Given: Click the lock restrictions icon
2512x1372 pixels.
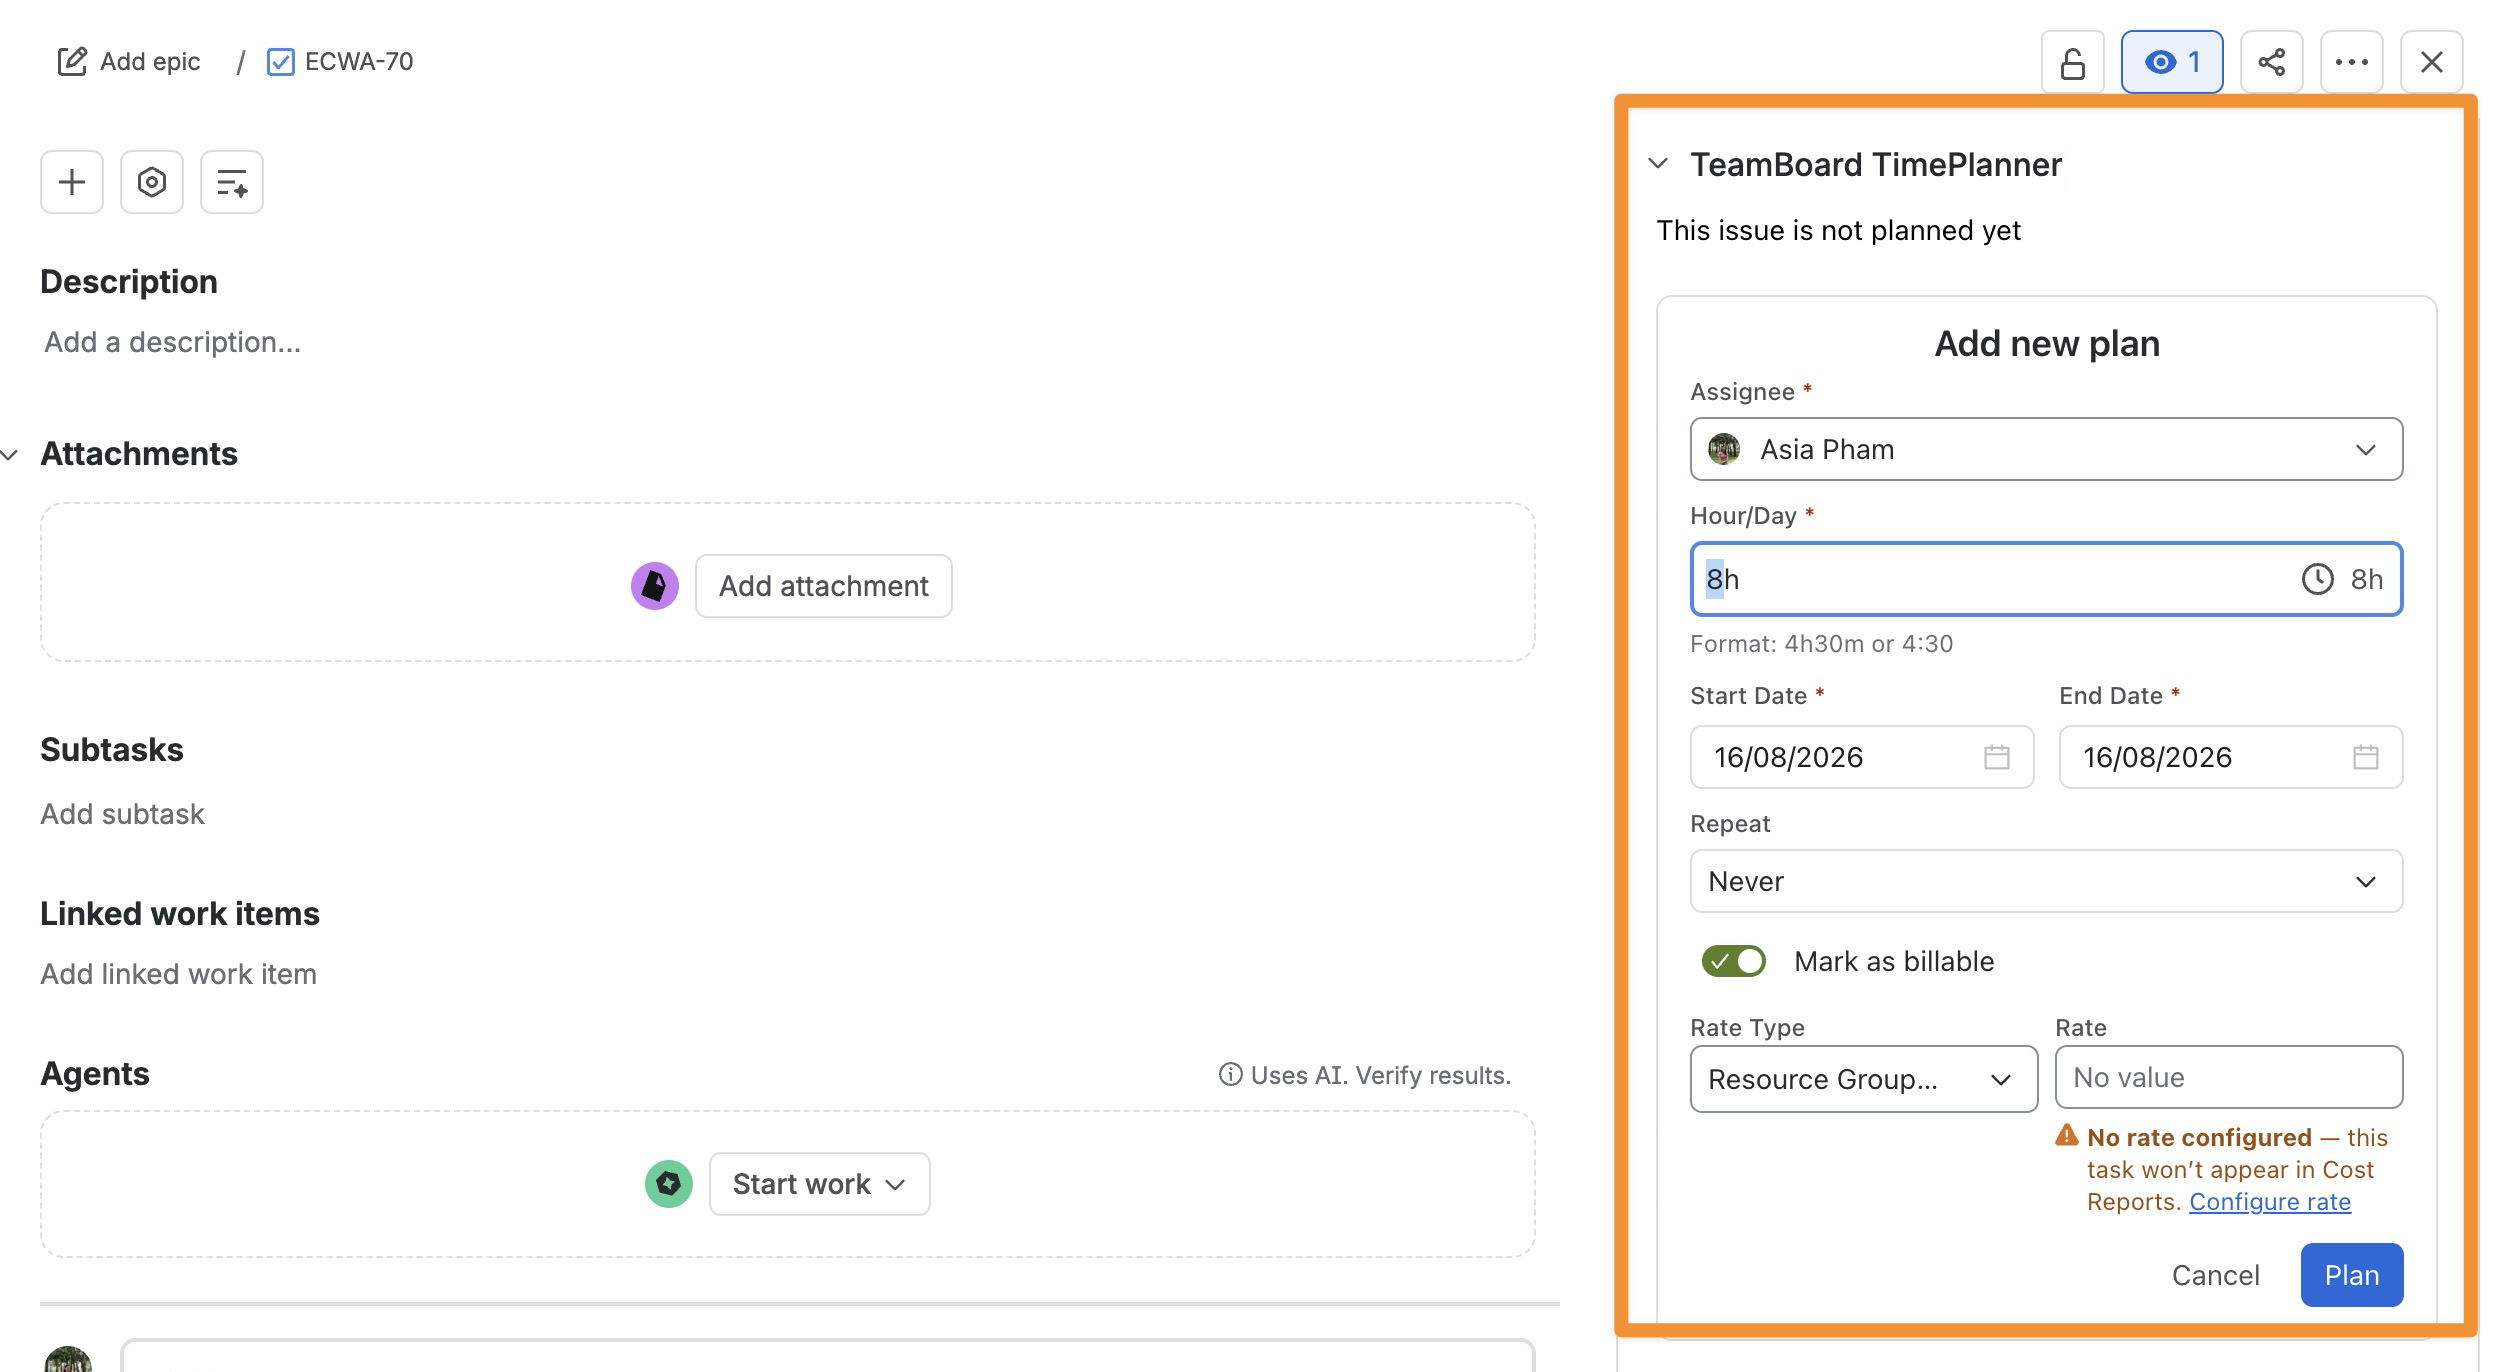Looking at the screenshot, I should pyautogui.click(x=2072, y=62).
